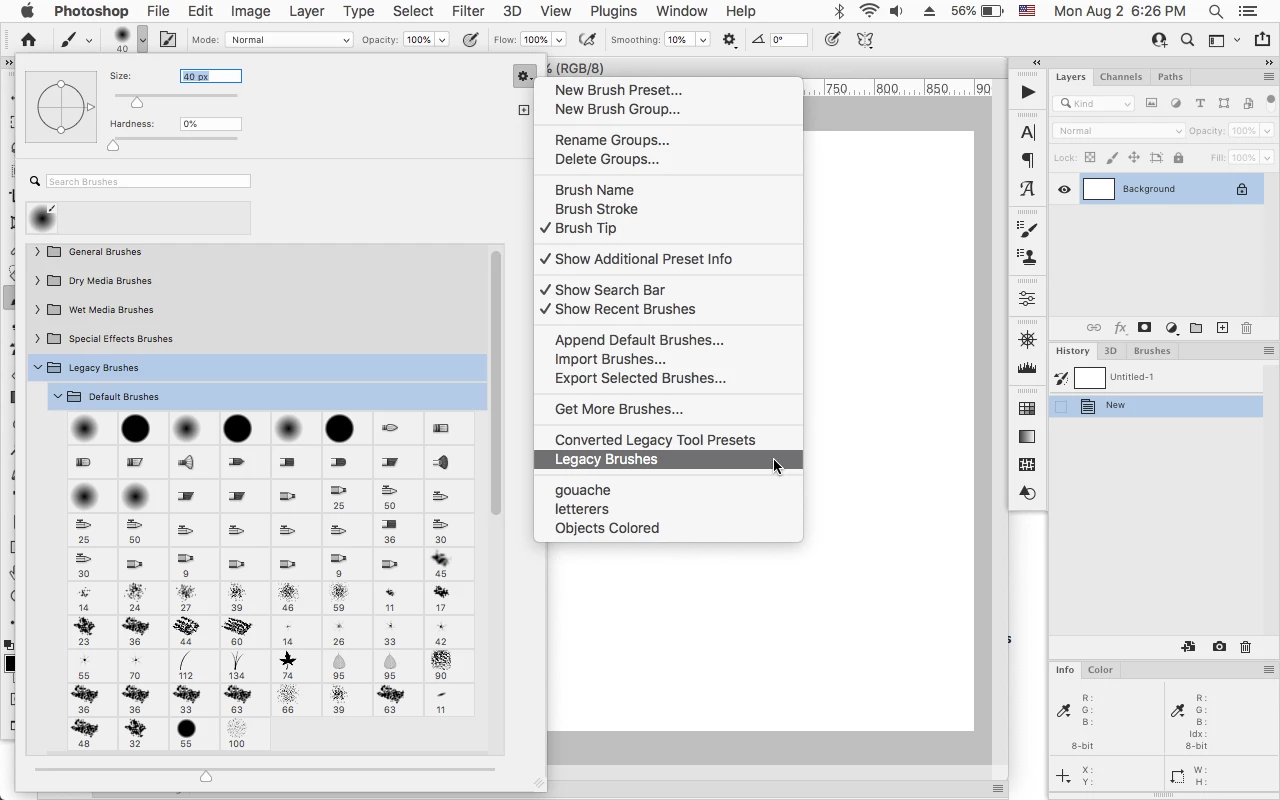Delete layer trash icon in Layers panel
1280x800 pixels.
tap(1247, 328)
